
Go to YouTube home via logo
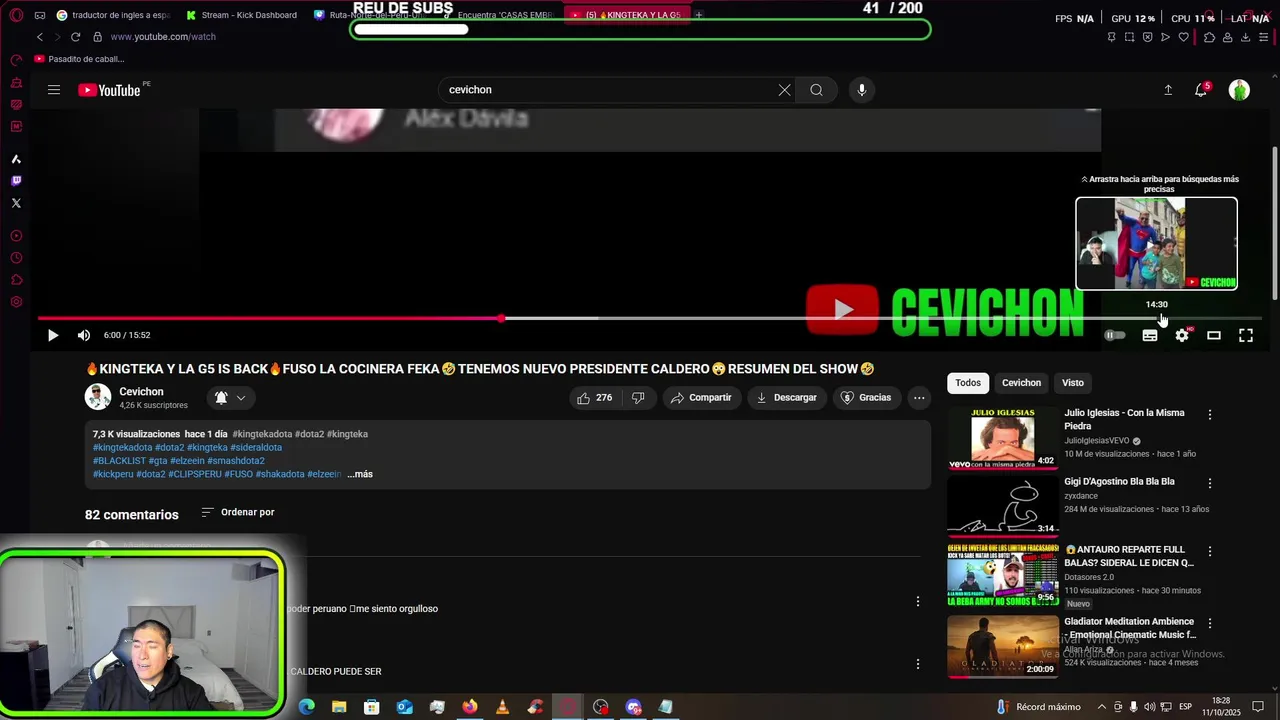point(110,90)
